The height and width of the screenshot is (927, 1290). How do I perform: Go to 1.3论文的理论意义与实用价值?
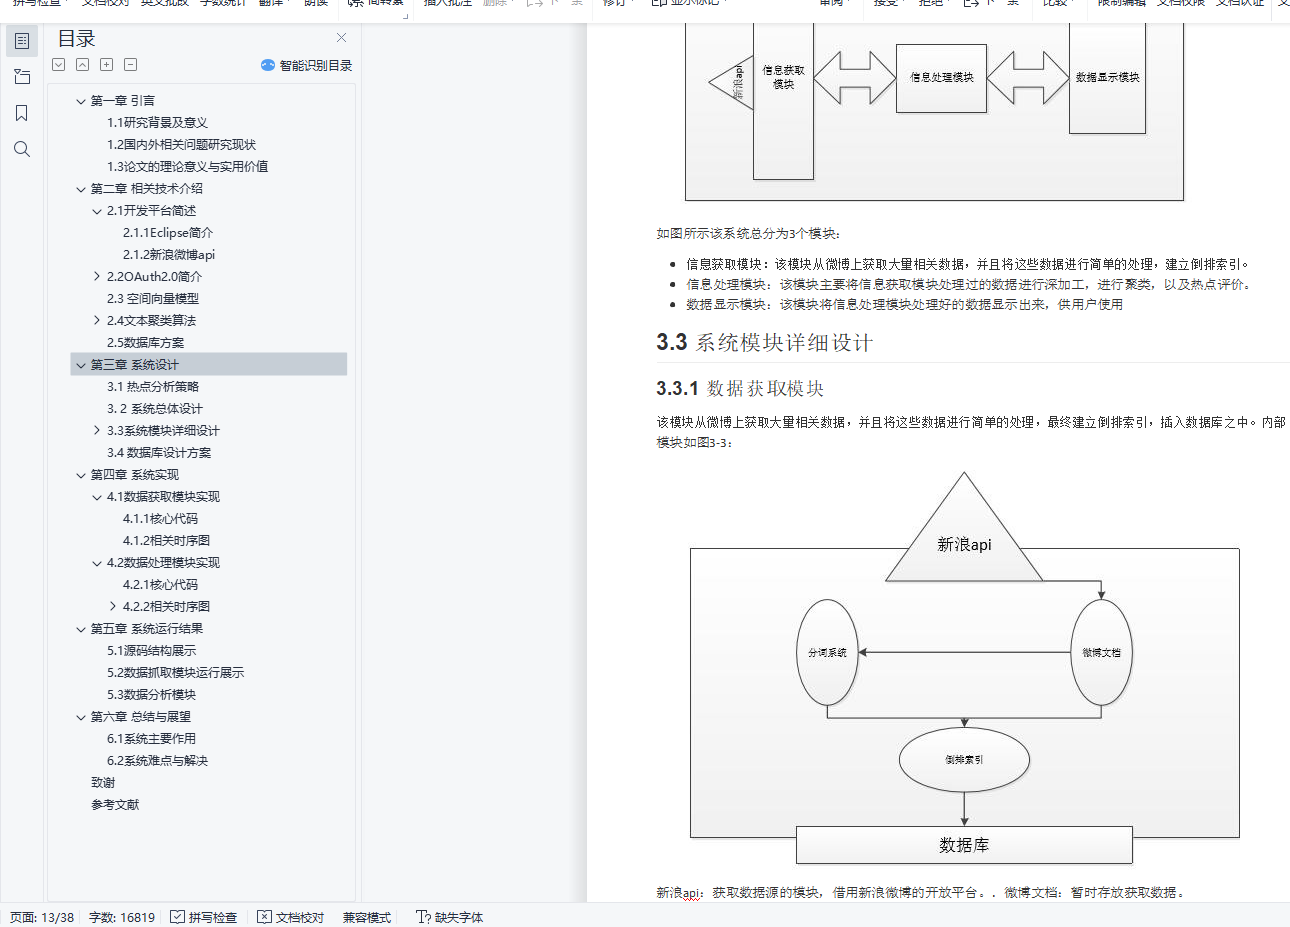point(187,167)
